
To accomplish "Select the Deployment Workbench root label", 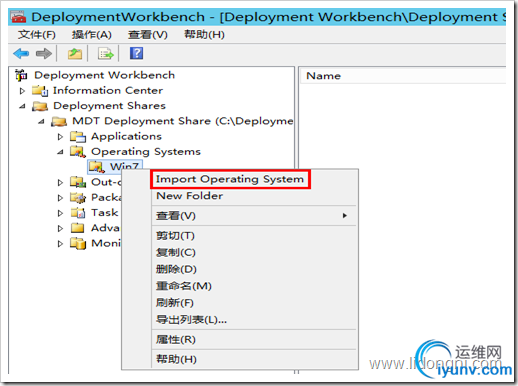I will 104,75.
